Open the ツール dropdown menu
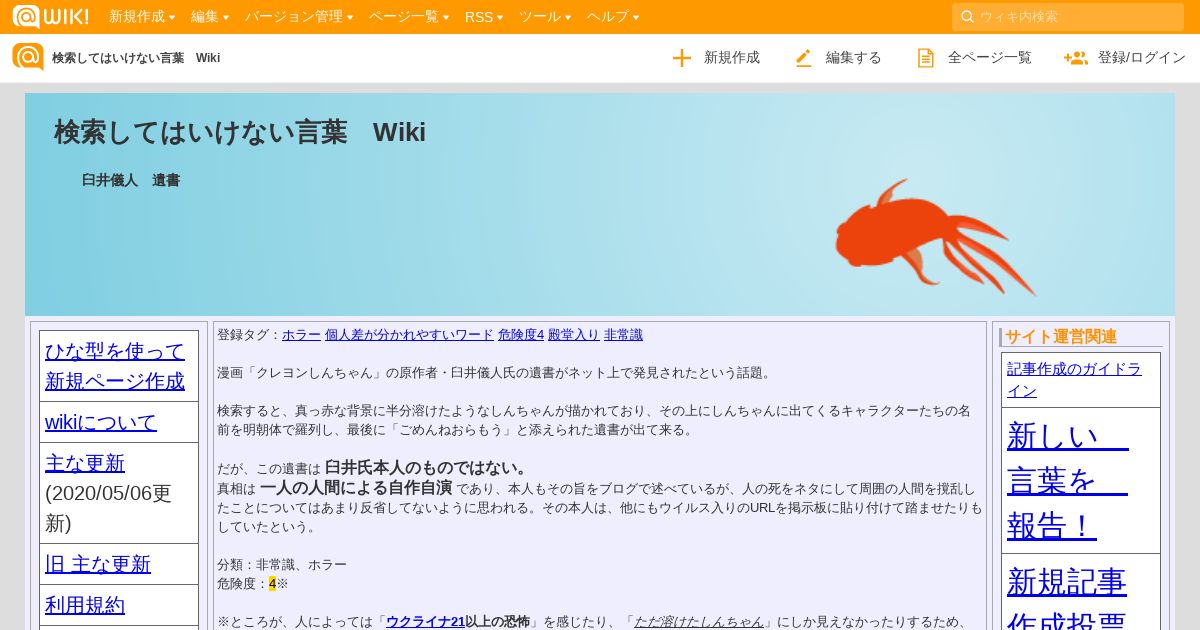This screenshot has height=630, width=1200. coord(545,17)
